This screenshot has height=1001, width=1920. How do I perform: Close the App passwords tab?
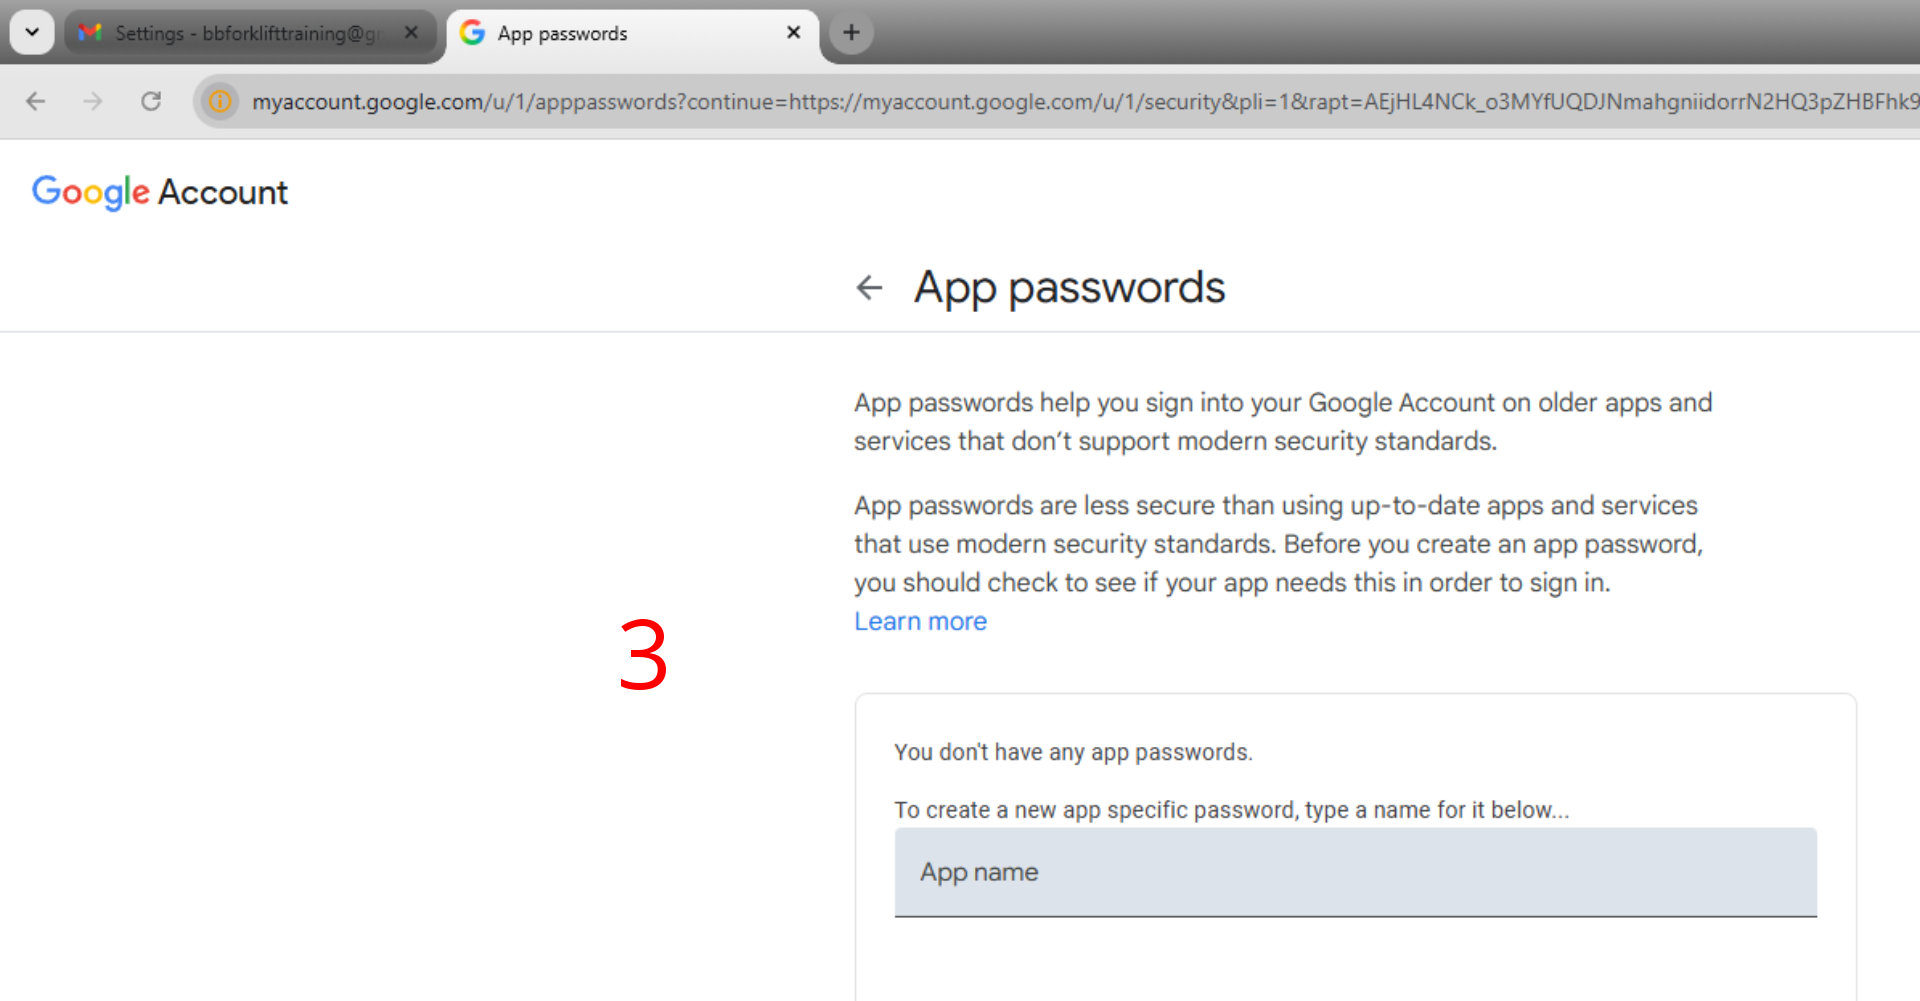[x=793, y=32]
